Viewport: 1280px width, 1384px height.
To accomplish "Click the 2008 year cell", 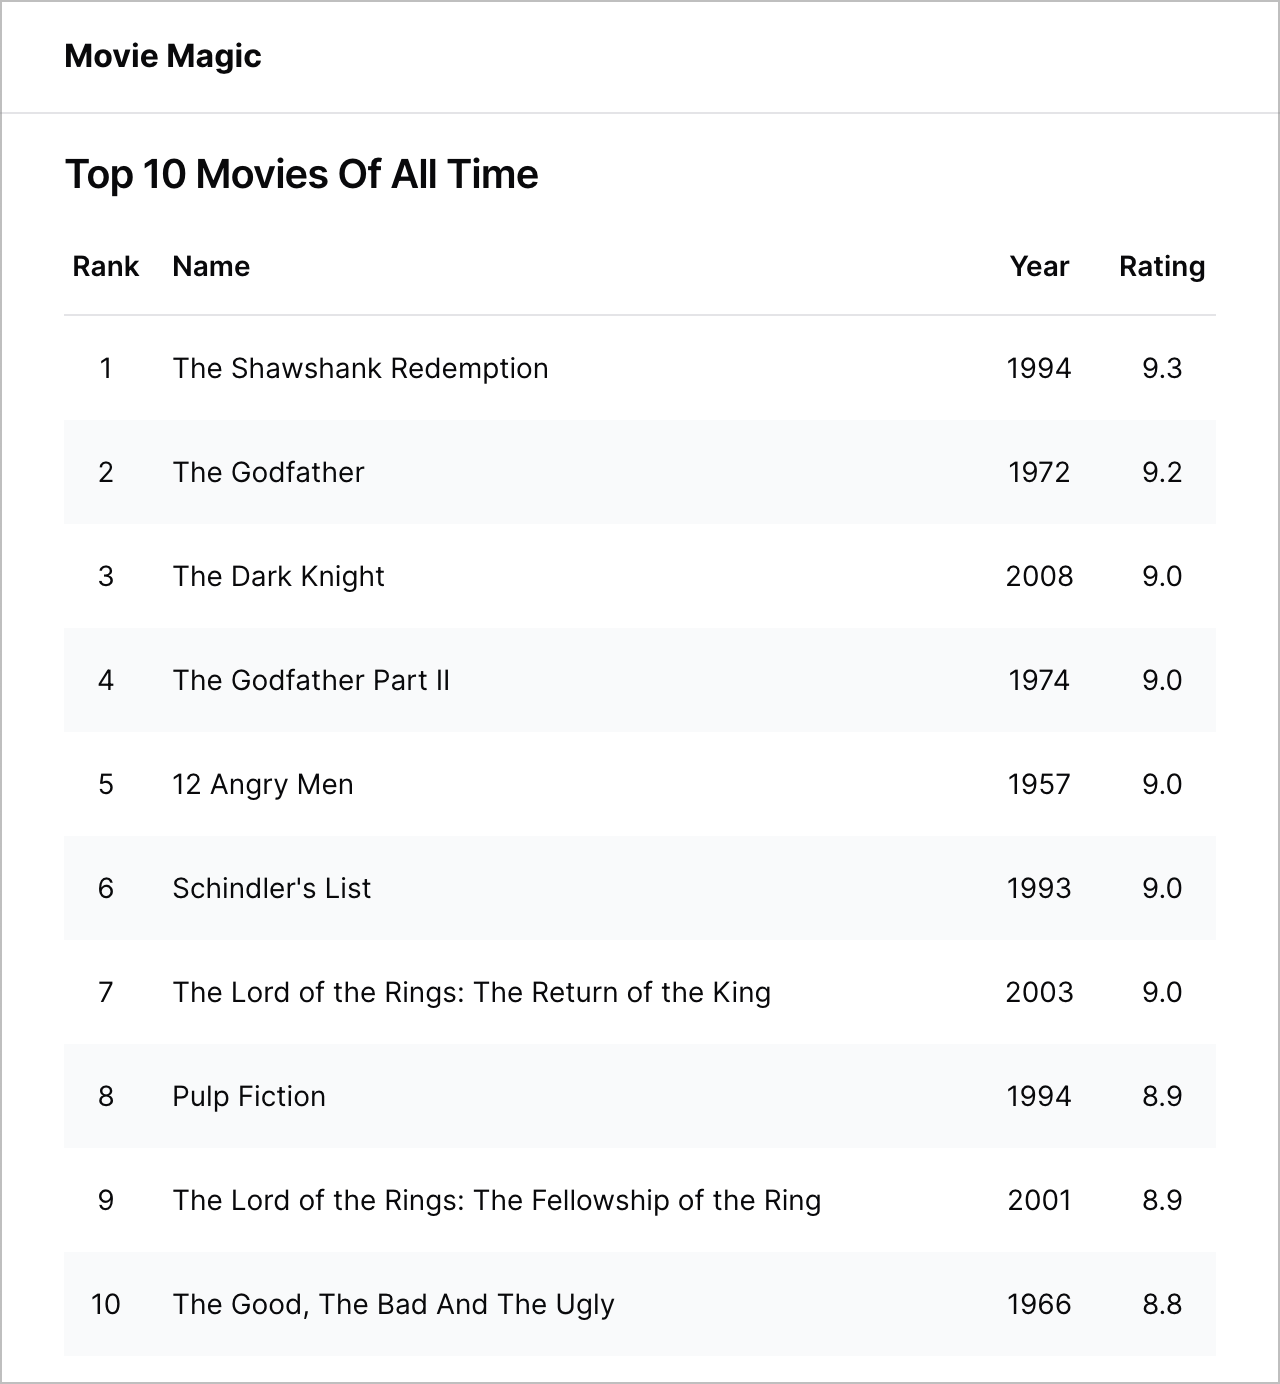I will (x=1039, y=576).
